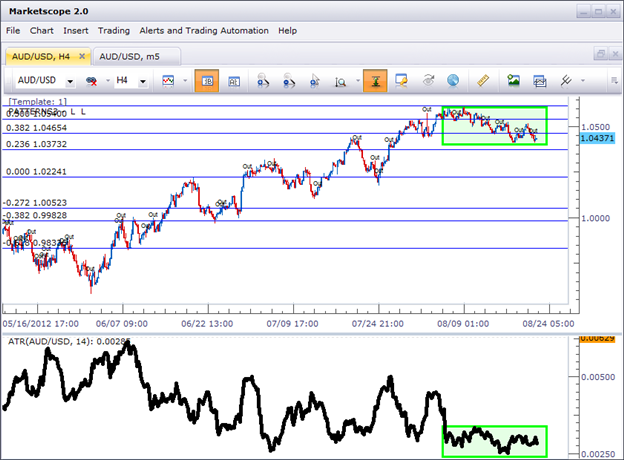Close the inner chart window
The image size is (624, 460).
click(615, 53)
